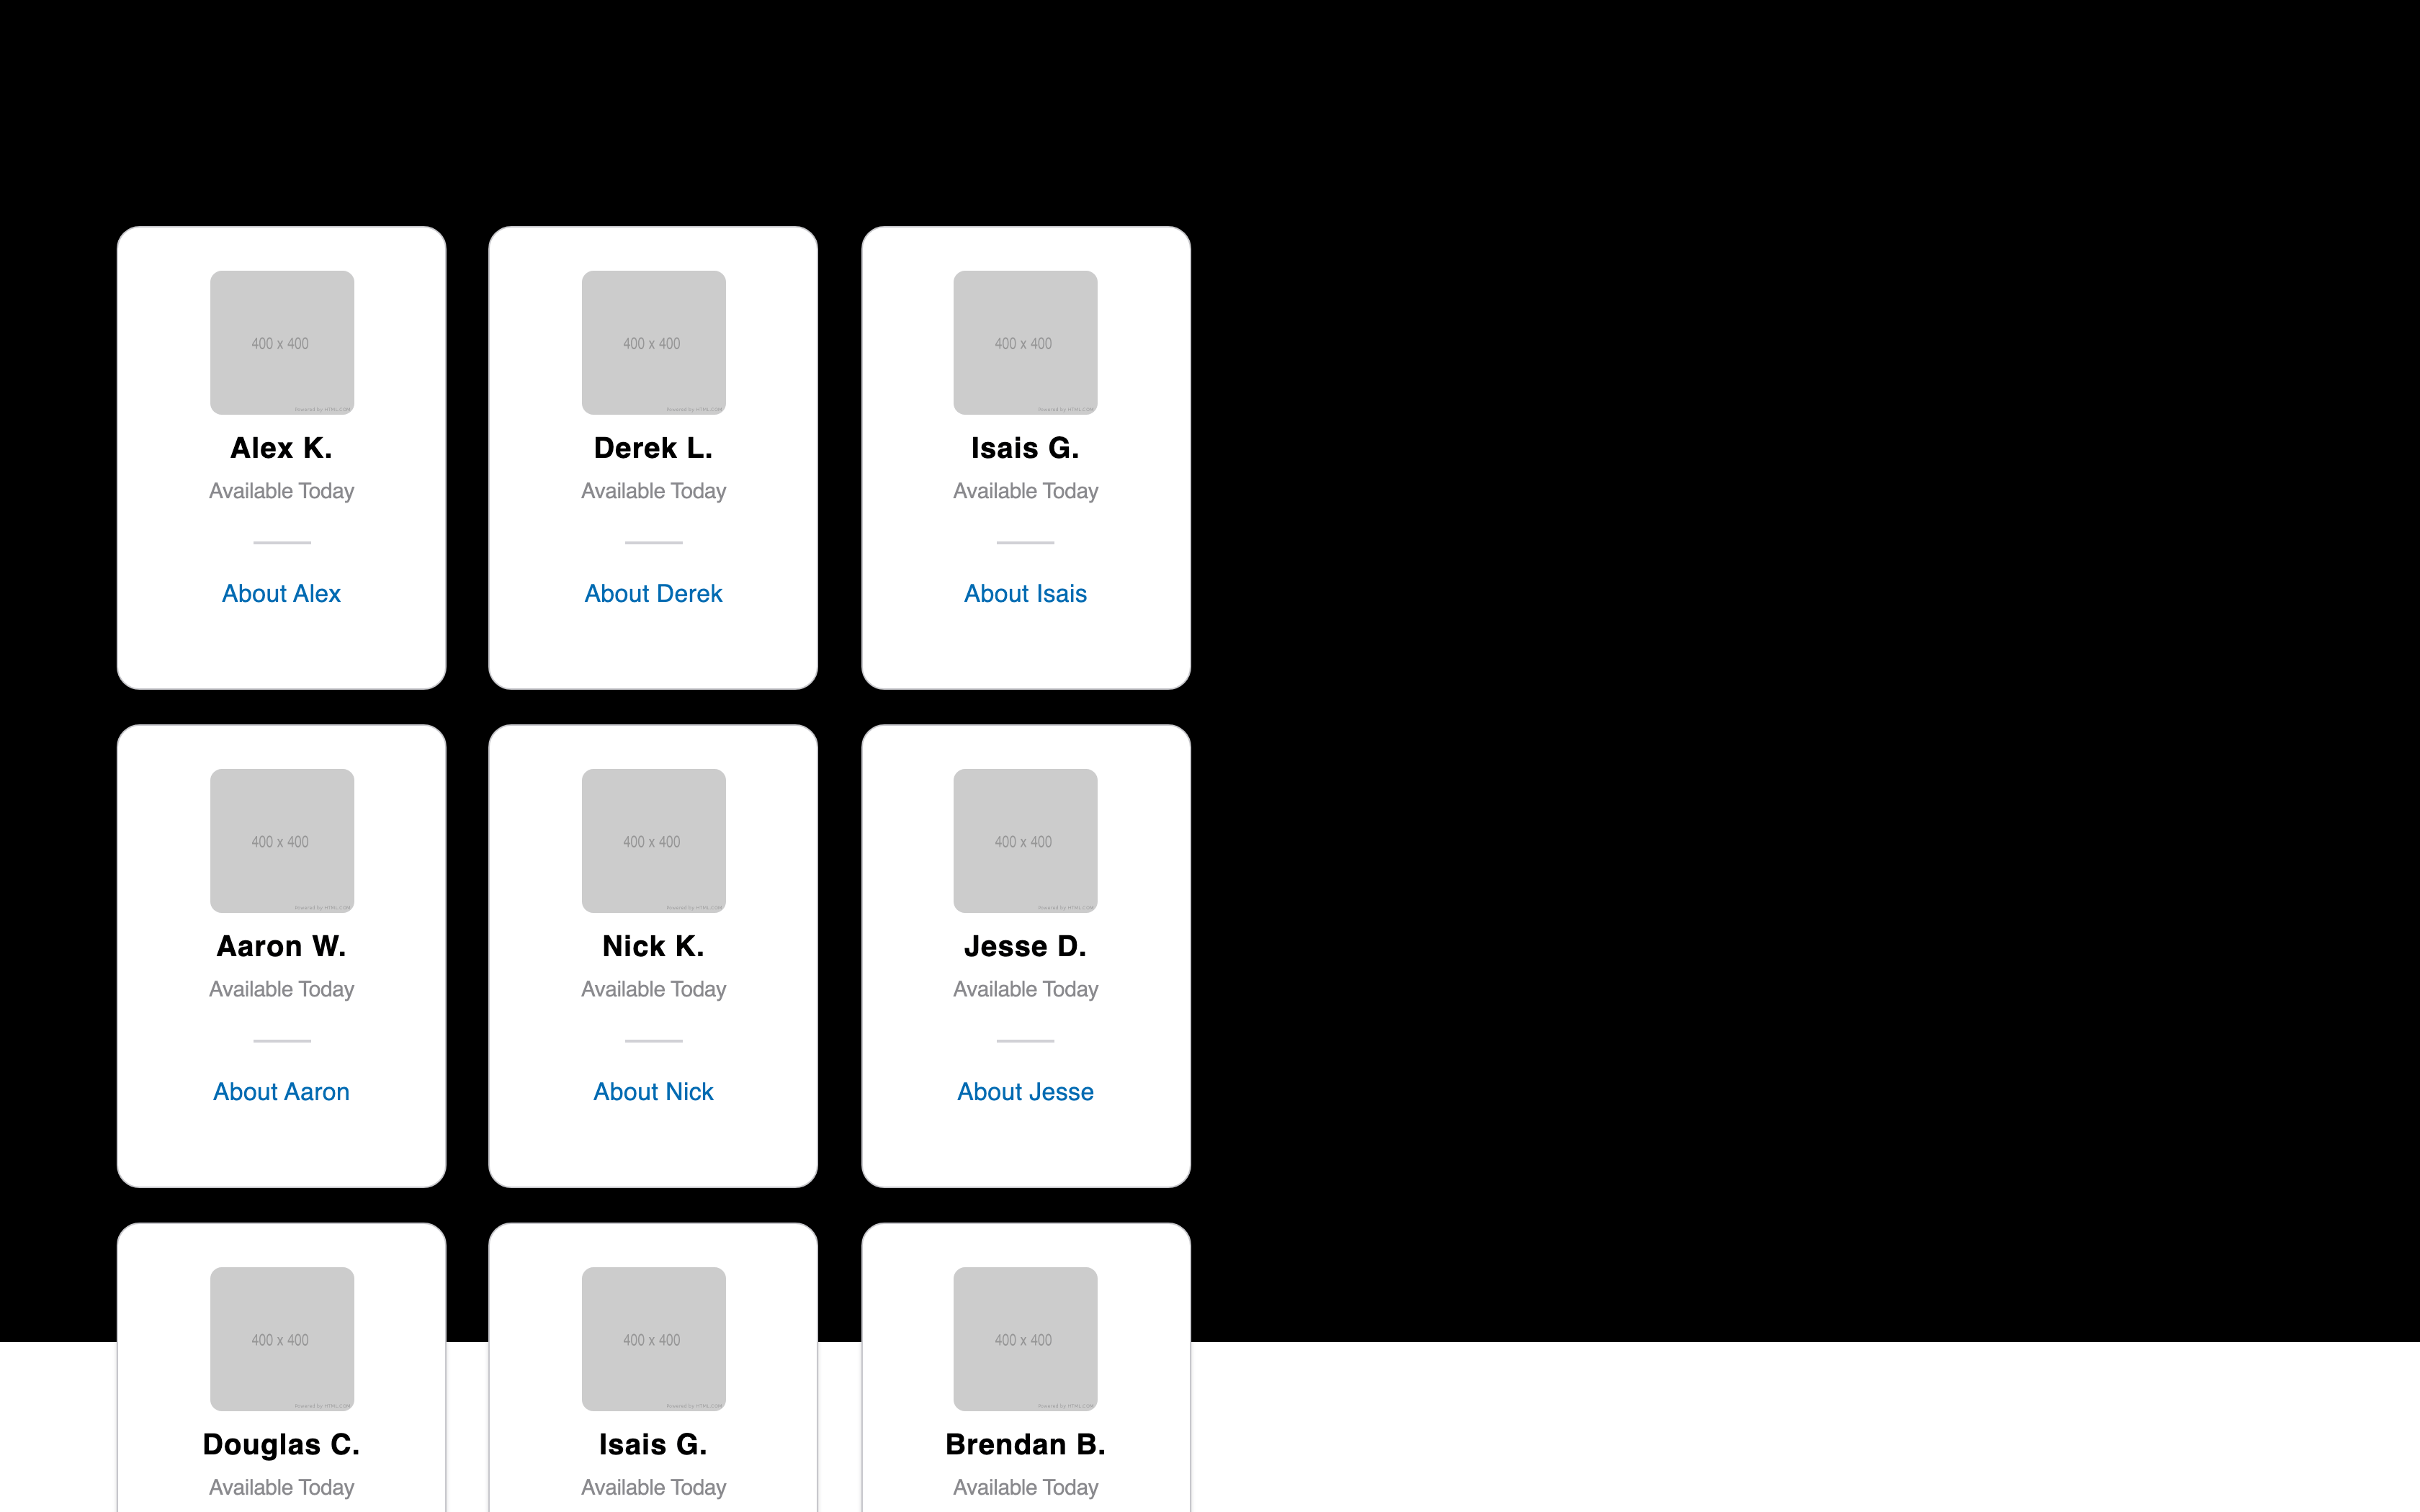Click the placeholder photo on Jesse D.'s card

1025,840
